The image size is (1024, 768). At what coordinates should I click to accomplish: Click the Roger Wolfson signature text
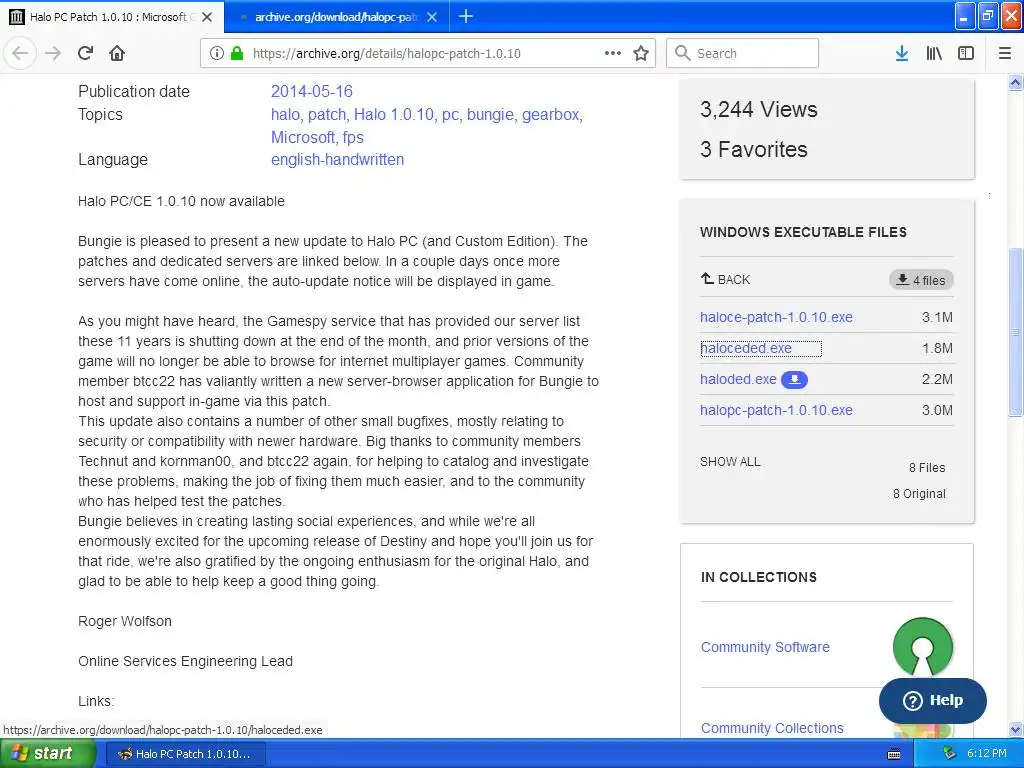(x=125, y=621)
